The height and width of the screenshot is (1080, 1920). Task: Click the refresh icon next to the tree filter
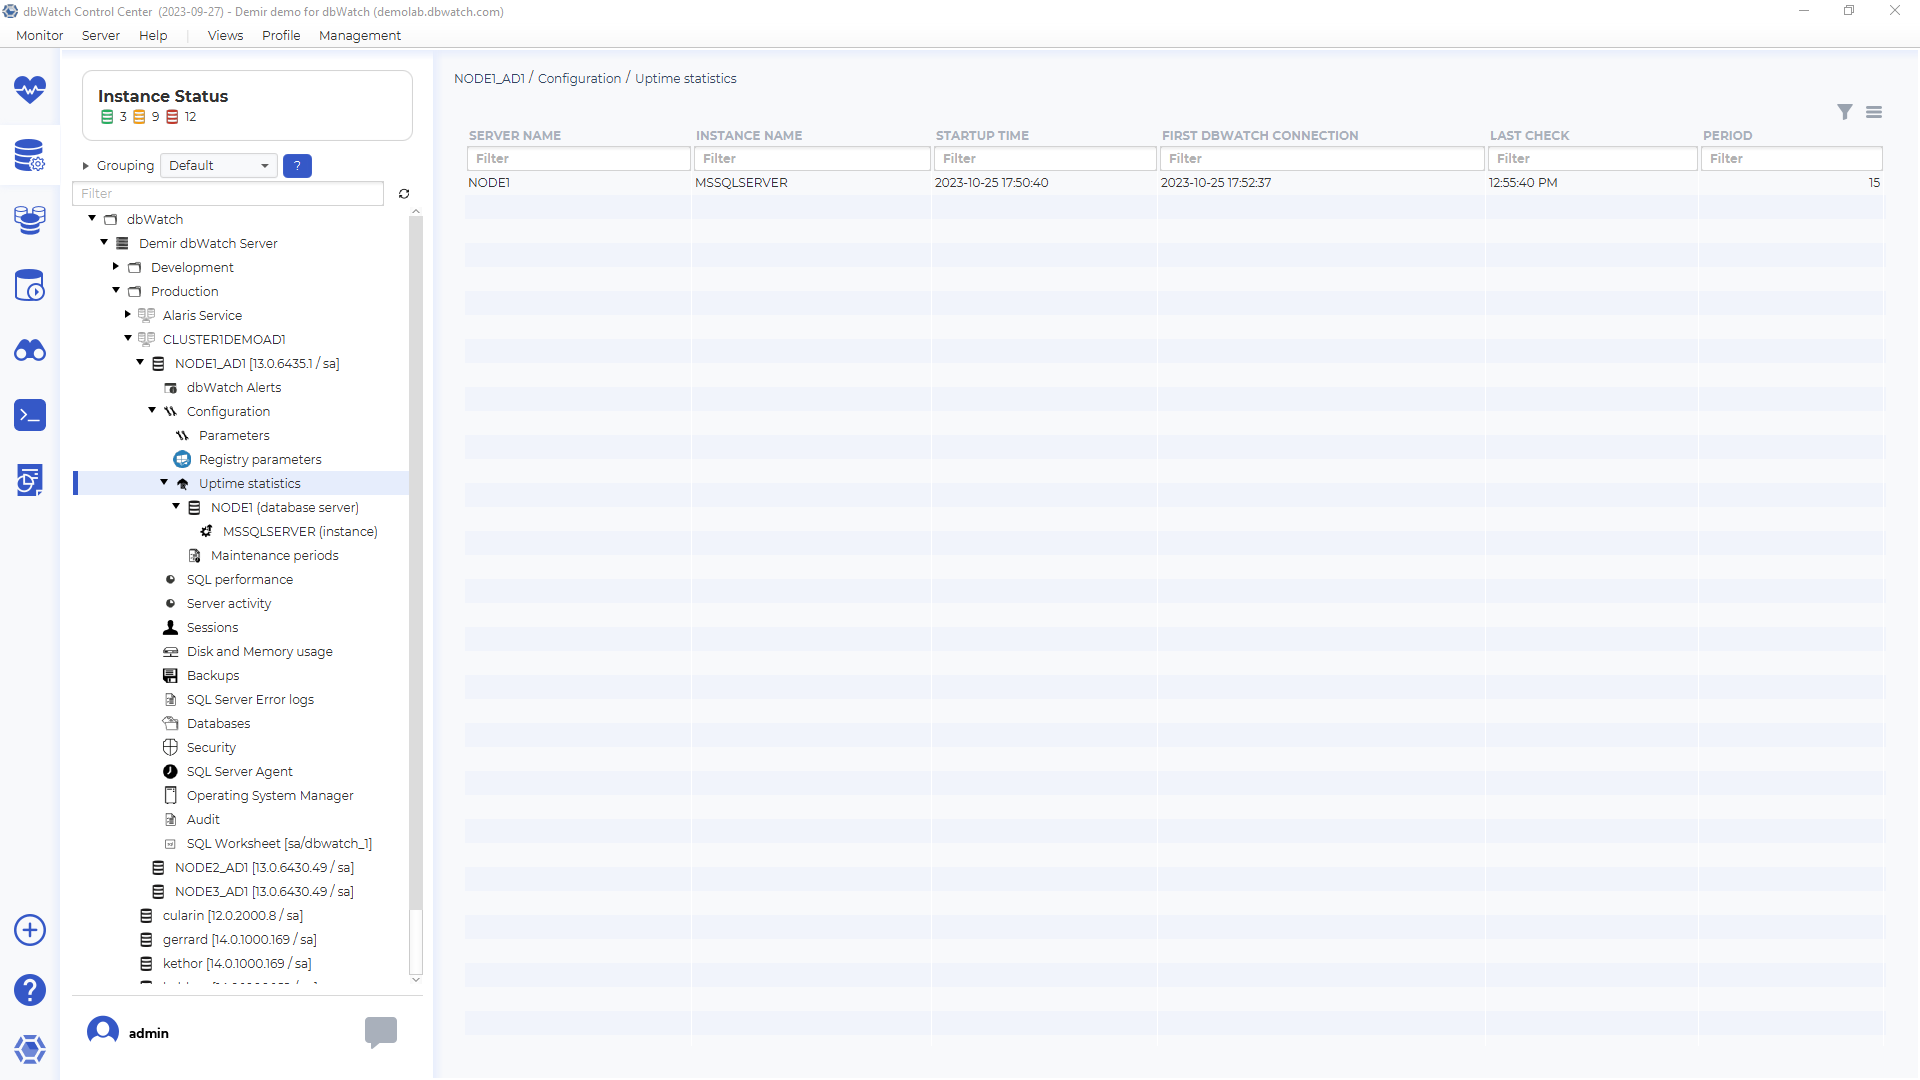[404, 194]
